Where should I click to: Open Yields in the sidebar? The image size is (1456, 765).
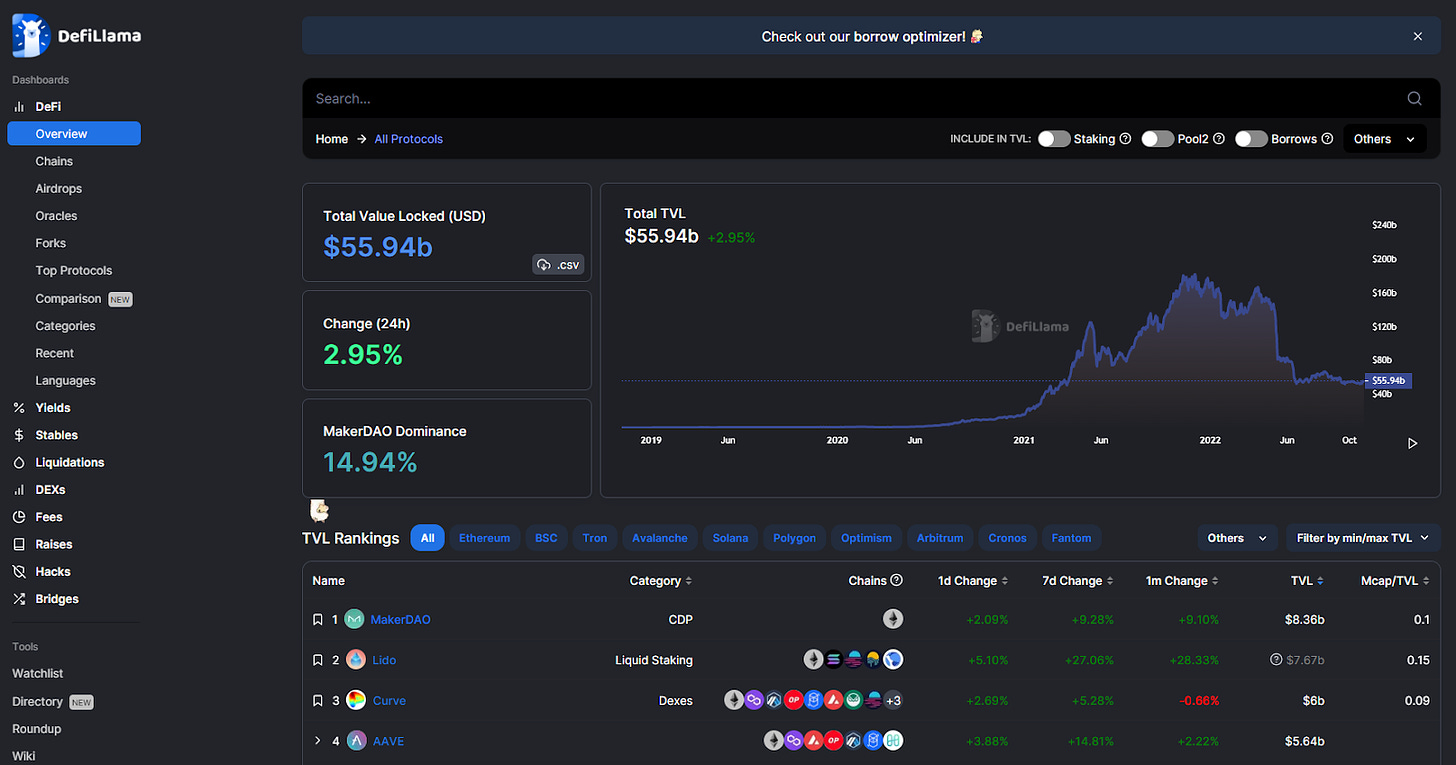click(53, 408)
